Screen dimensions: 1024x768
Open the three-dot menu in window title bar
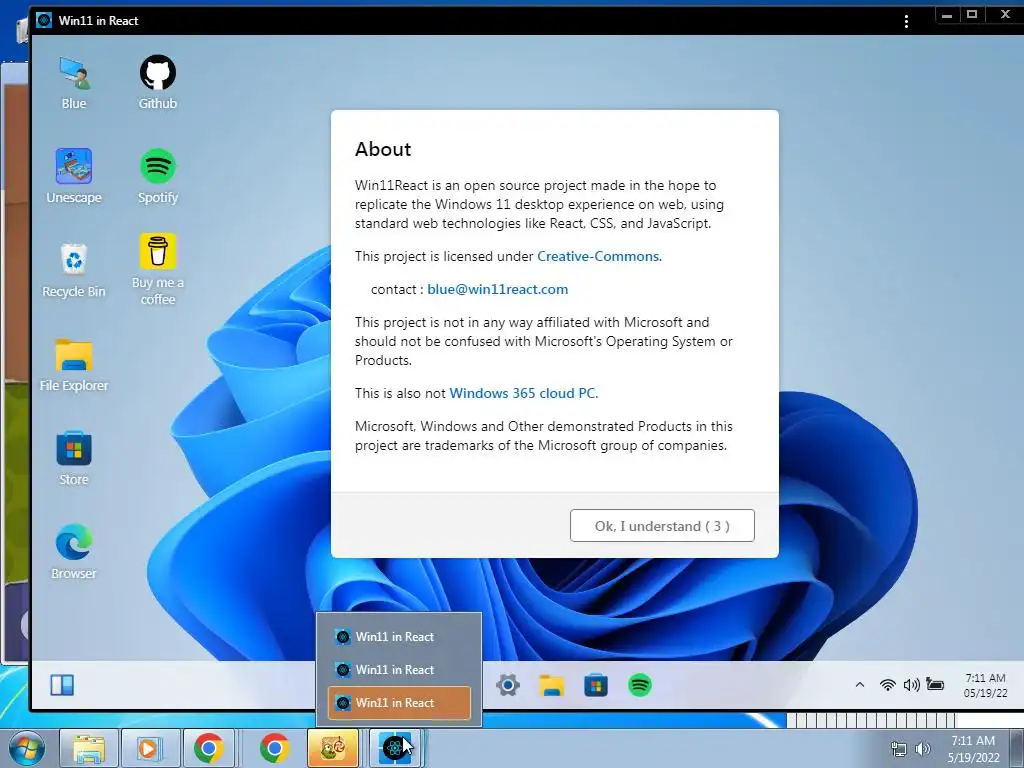(906, 22)
